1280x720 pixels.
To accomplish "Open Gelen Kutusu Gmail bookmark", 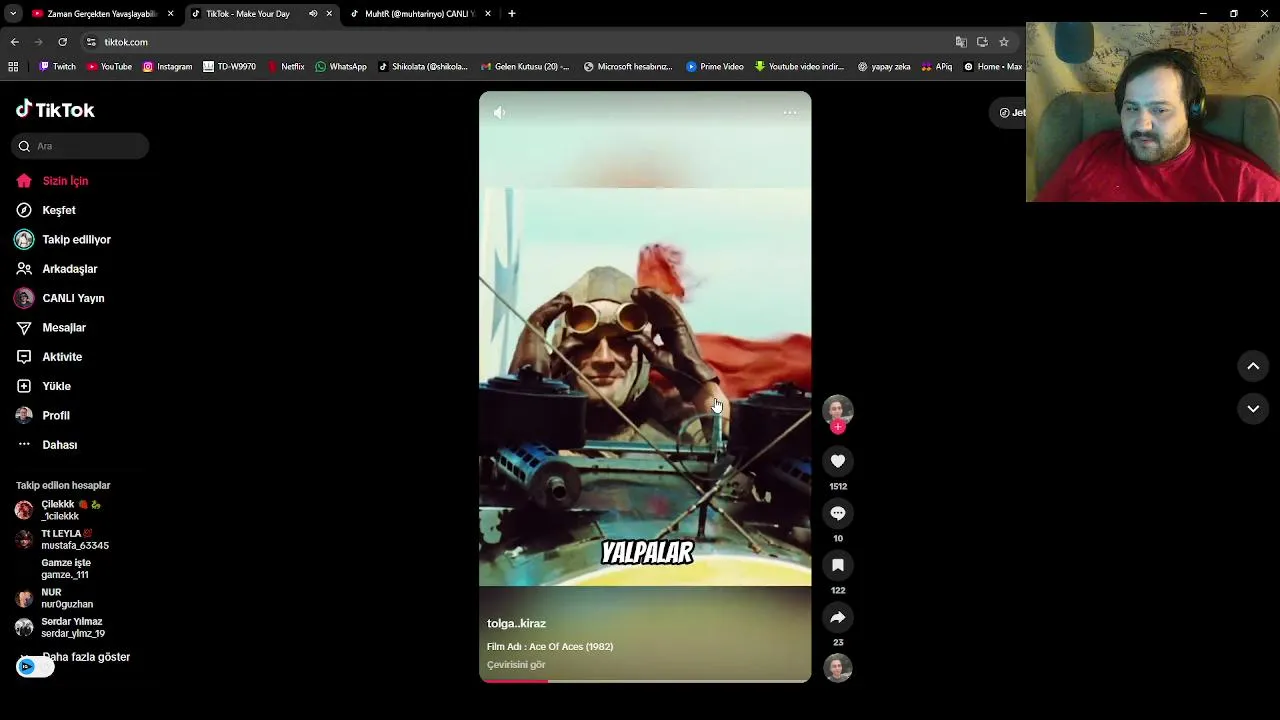I will 525,67.
